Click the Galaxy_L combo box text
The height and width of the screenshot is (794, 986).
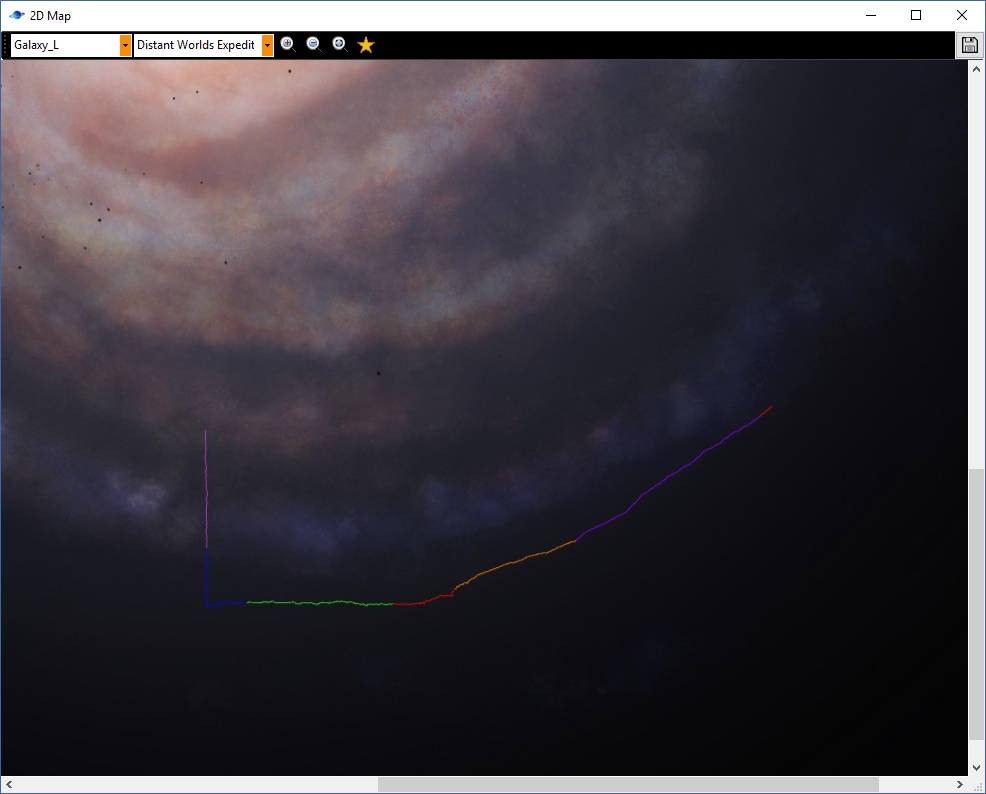click(36, 45)
